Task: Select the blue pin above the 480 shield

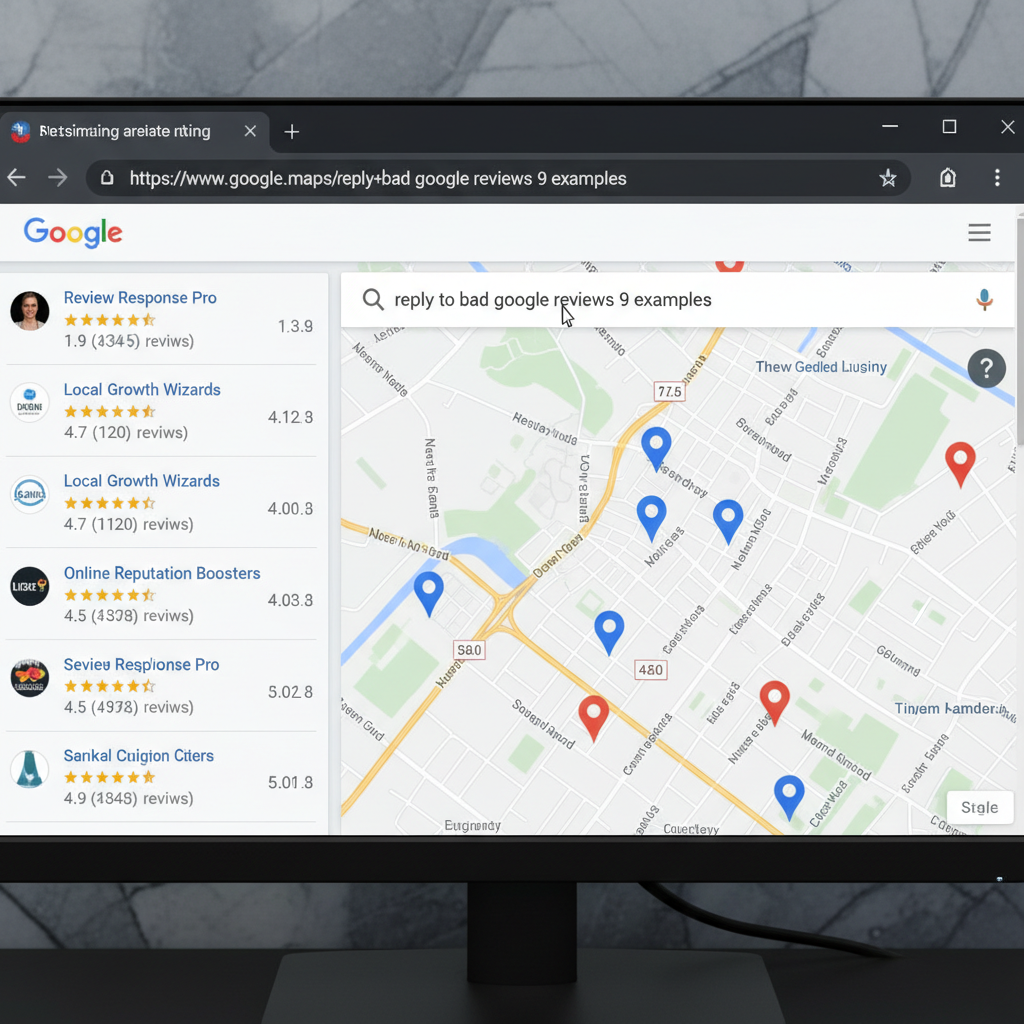Action: point(609,632)
